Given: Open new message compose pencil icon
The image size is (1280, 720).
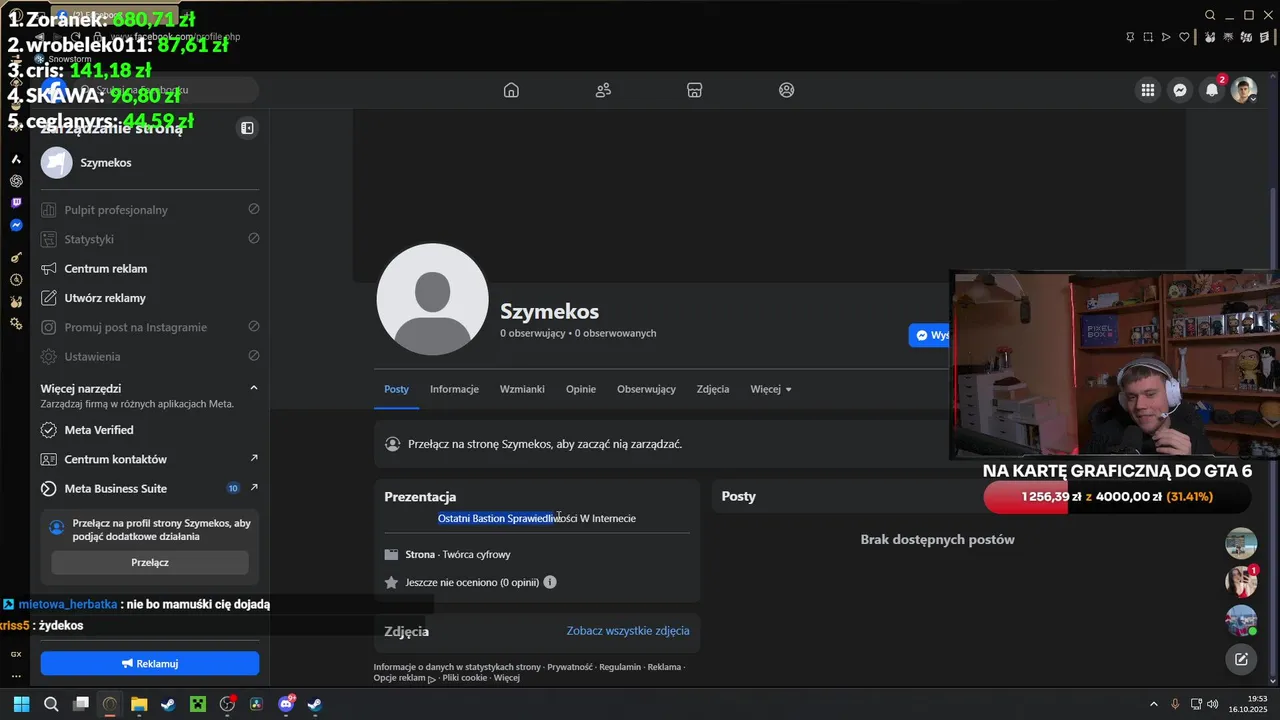Looking at the screenshot, I should (1241, 659).
